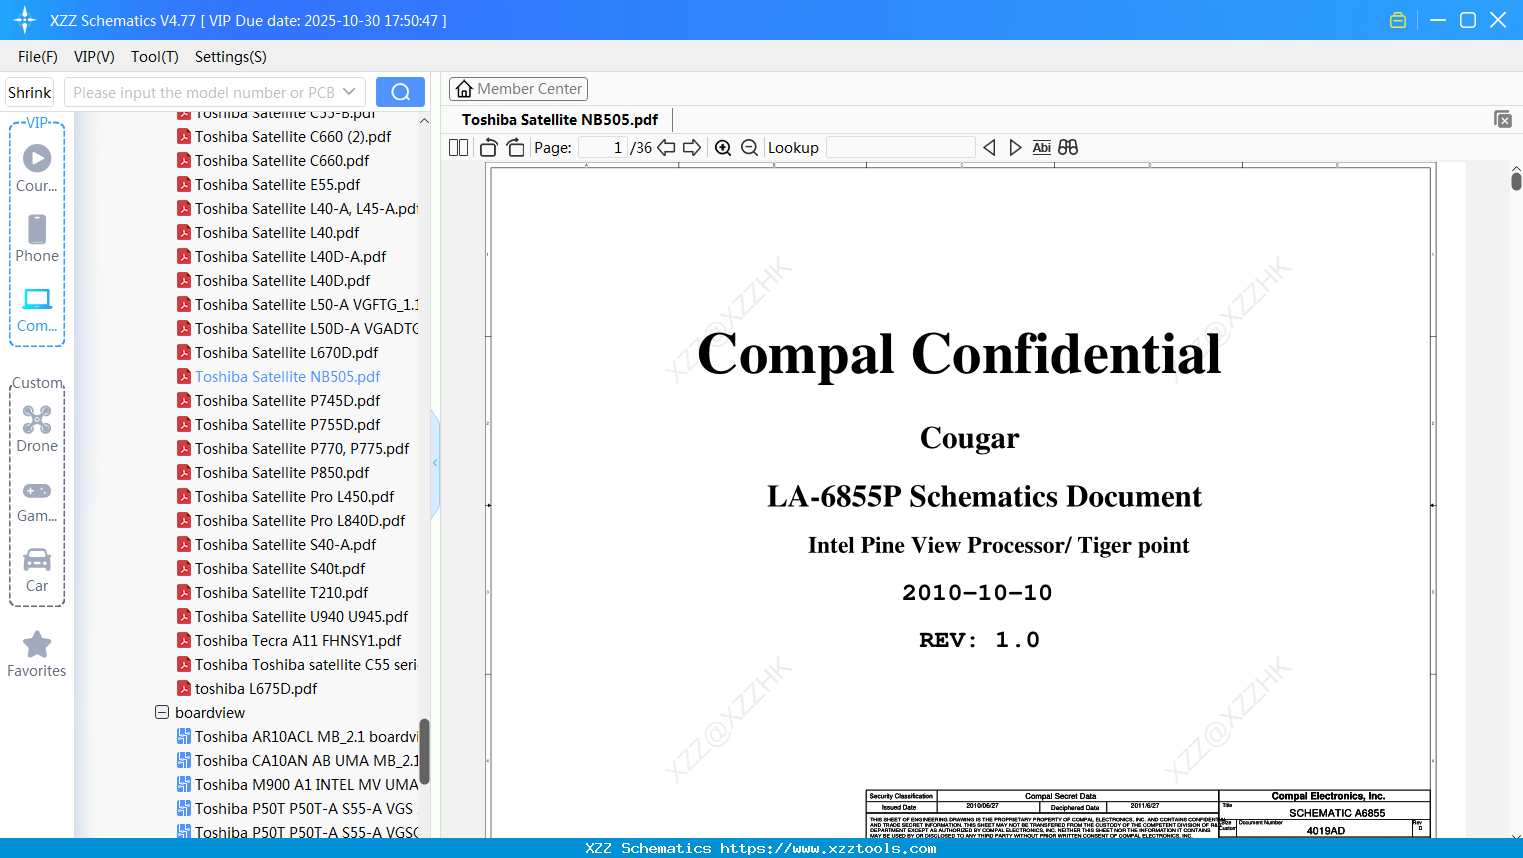
Task: Toggle the two-page split view icon
Action: pyautogui.click(x=459, y=148)
